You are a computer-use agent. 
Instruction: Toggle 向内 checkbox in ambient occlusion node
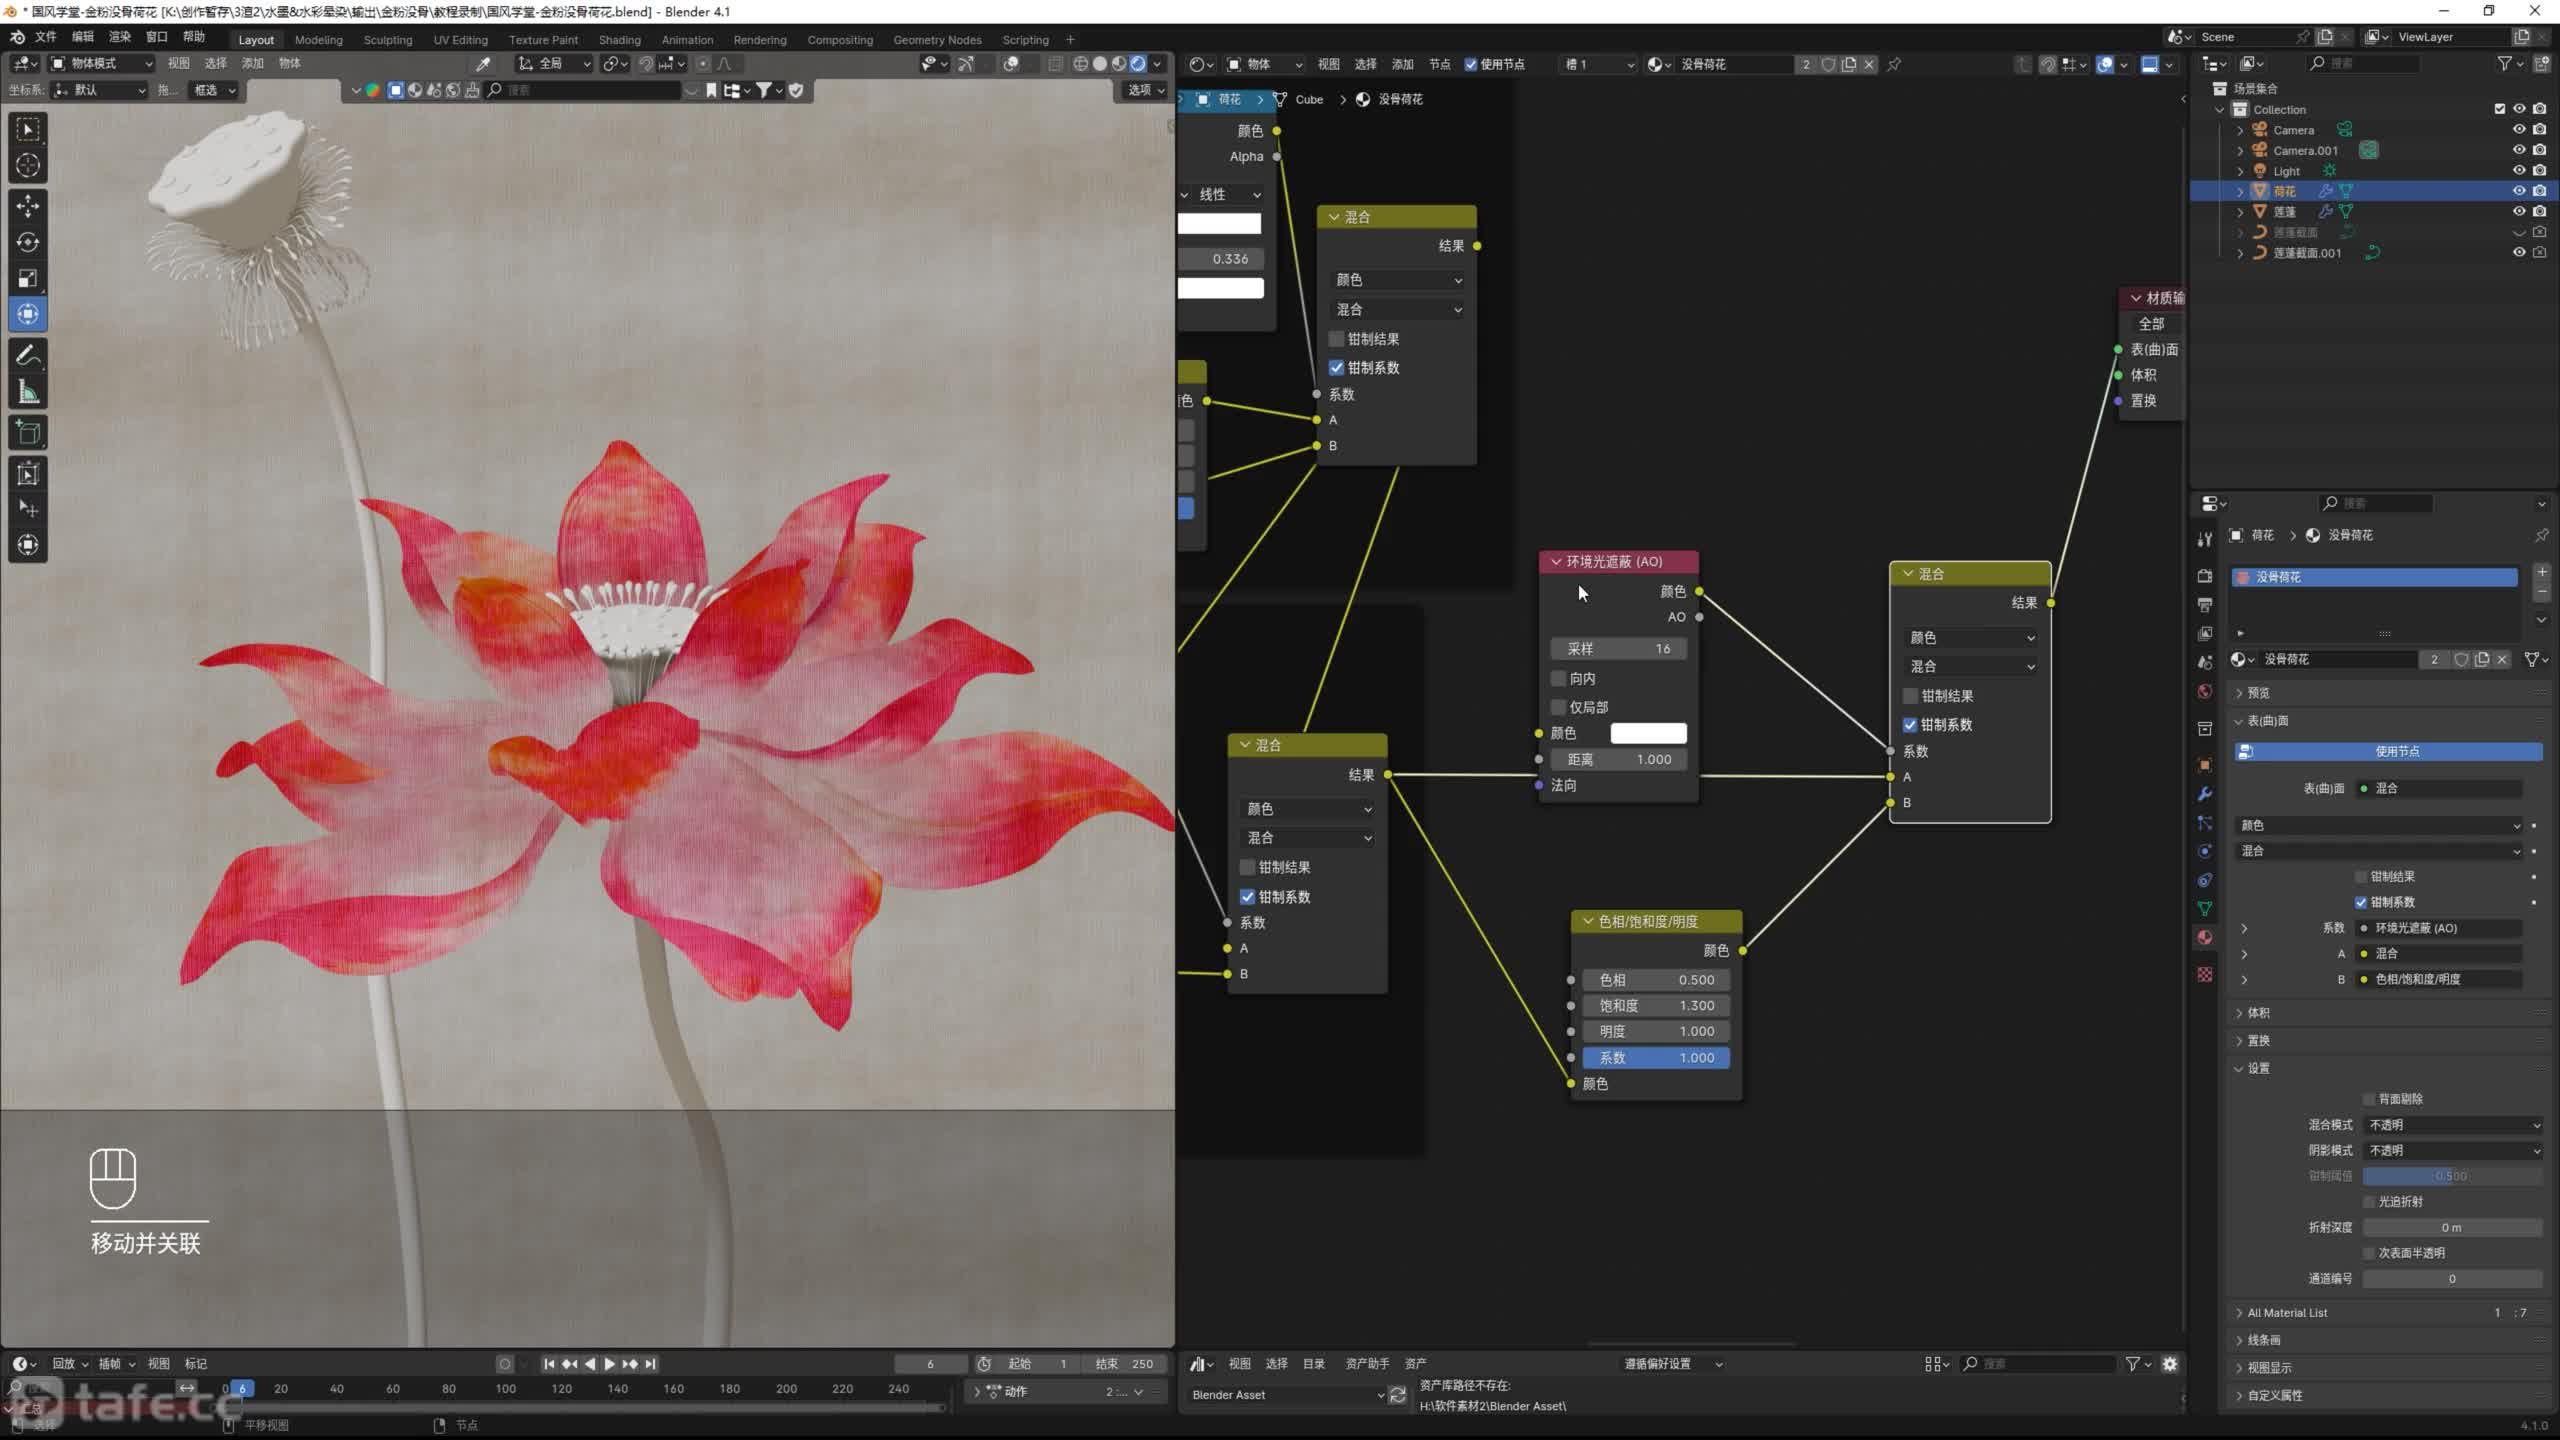tap(1559, 678)
